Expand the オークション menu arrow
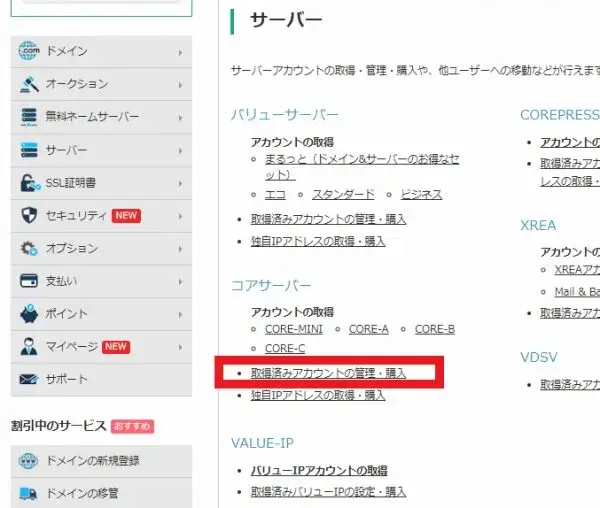The width and height of the screenshot is (600, 508). click(180, 85)
